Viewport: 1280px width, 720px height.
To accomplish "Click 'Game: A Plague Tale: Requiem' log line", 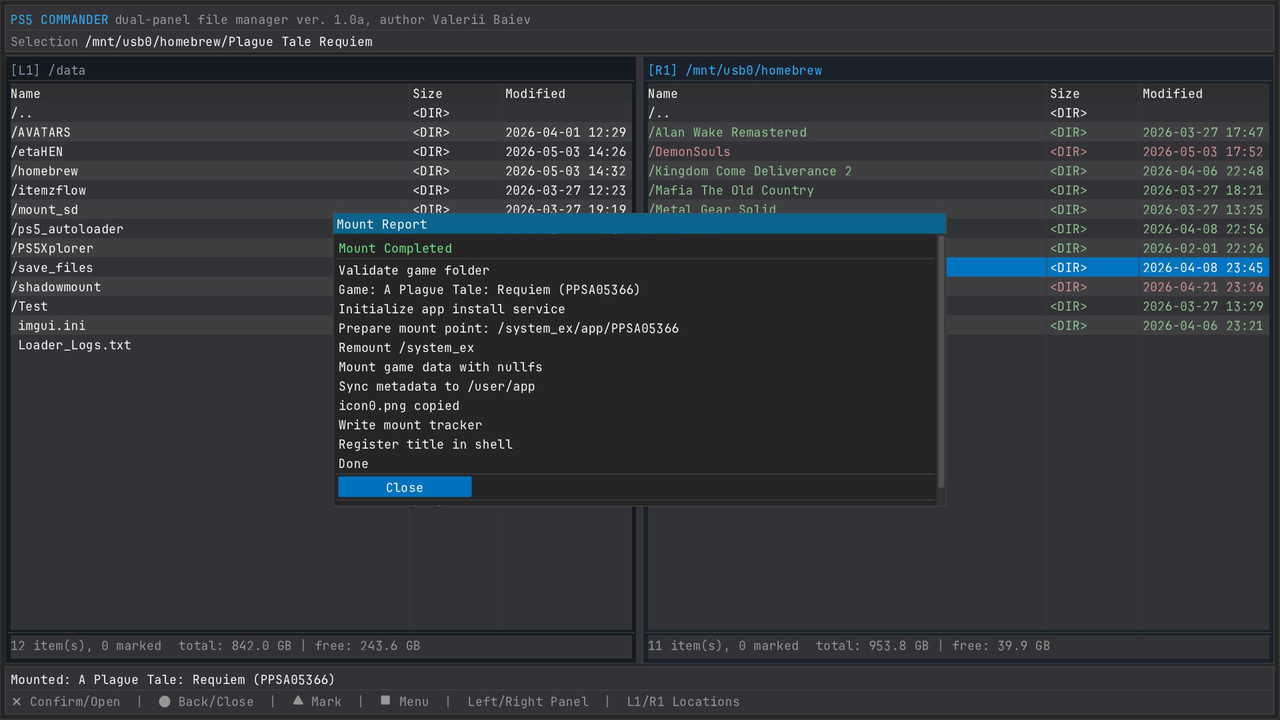I will 489,290.
